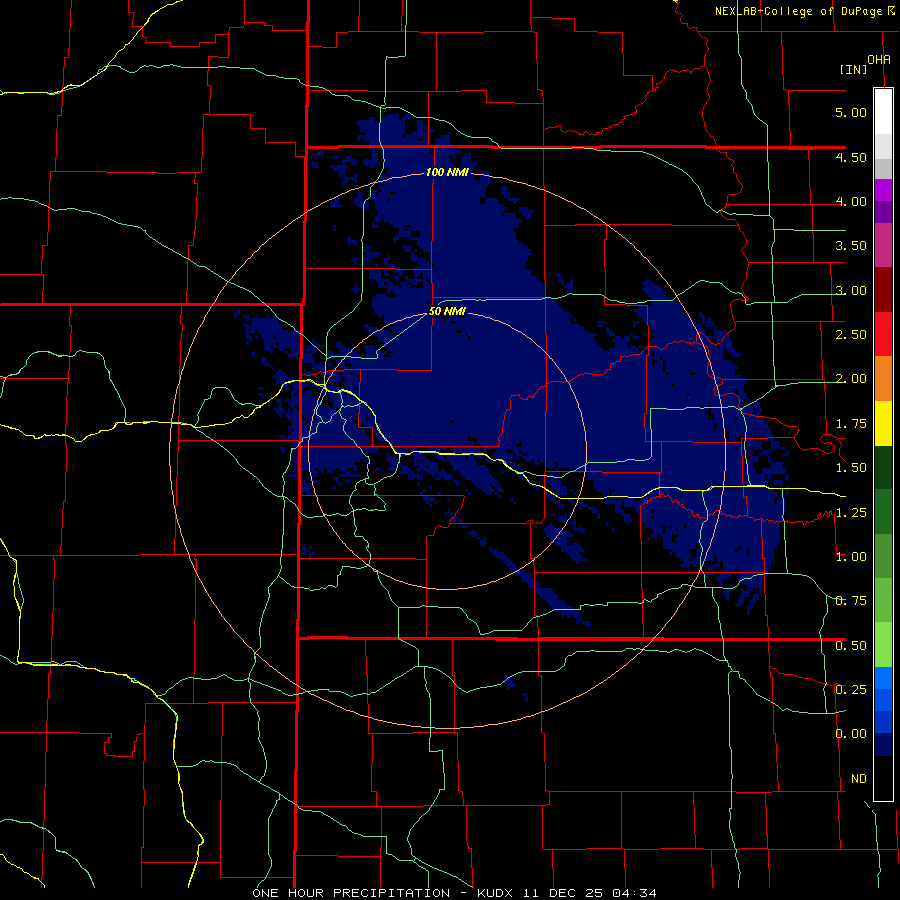Click the ONE HOUR PRECIPITATION title text
This screenshot has height=900, width=900.
351,893
